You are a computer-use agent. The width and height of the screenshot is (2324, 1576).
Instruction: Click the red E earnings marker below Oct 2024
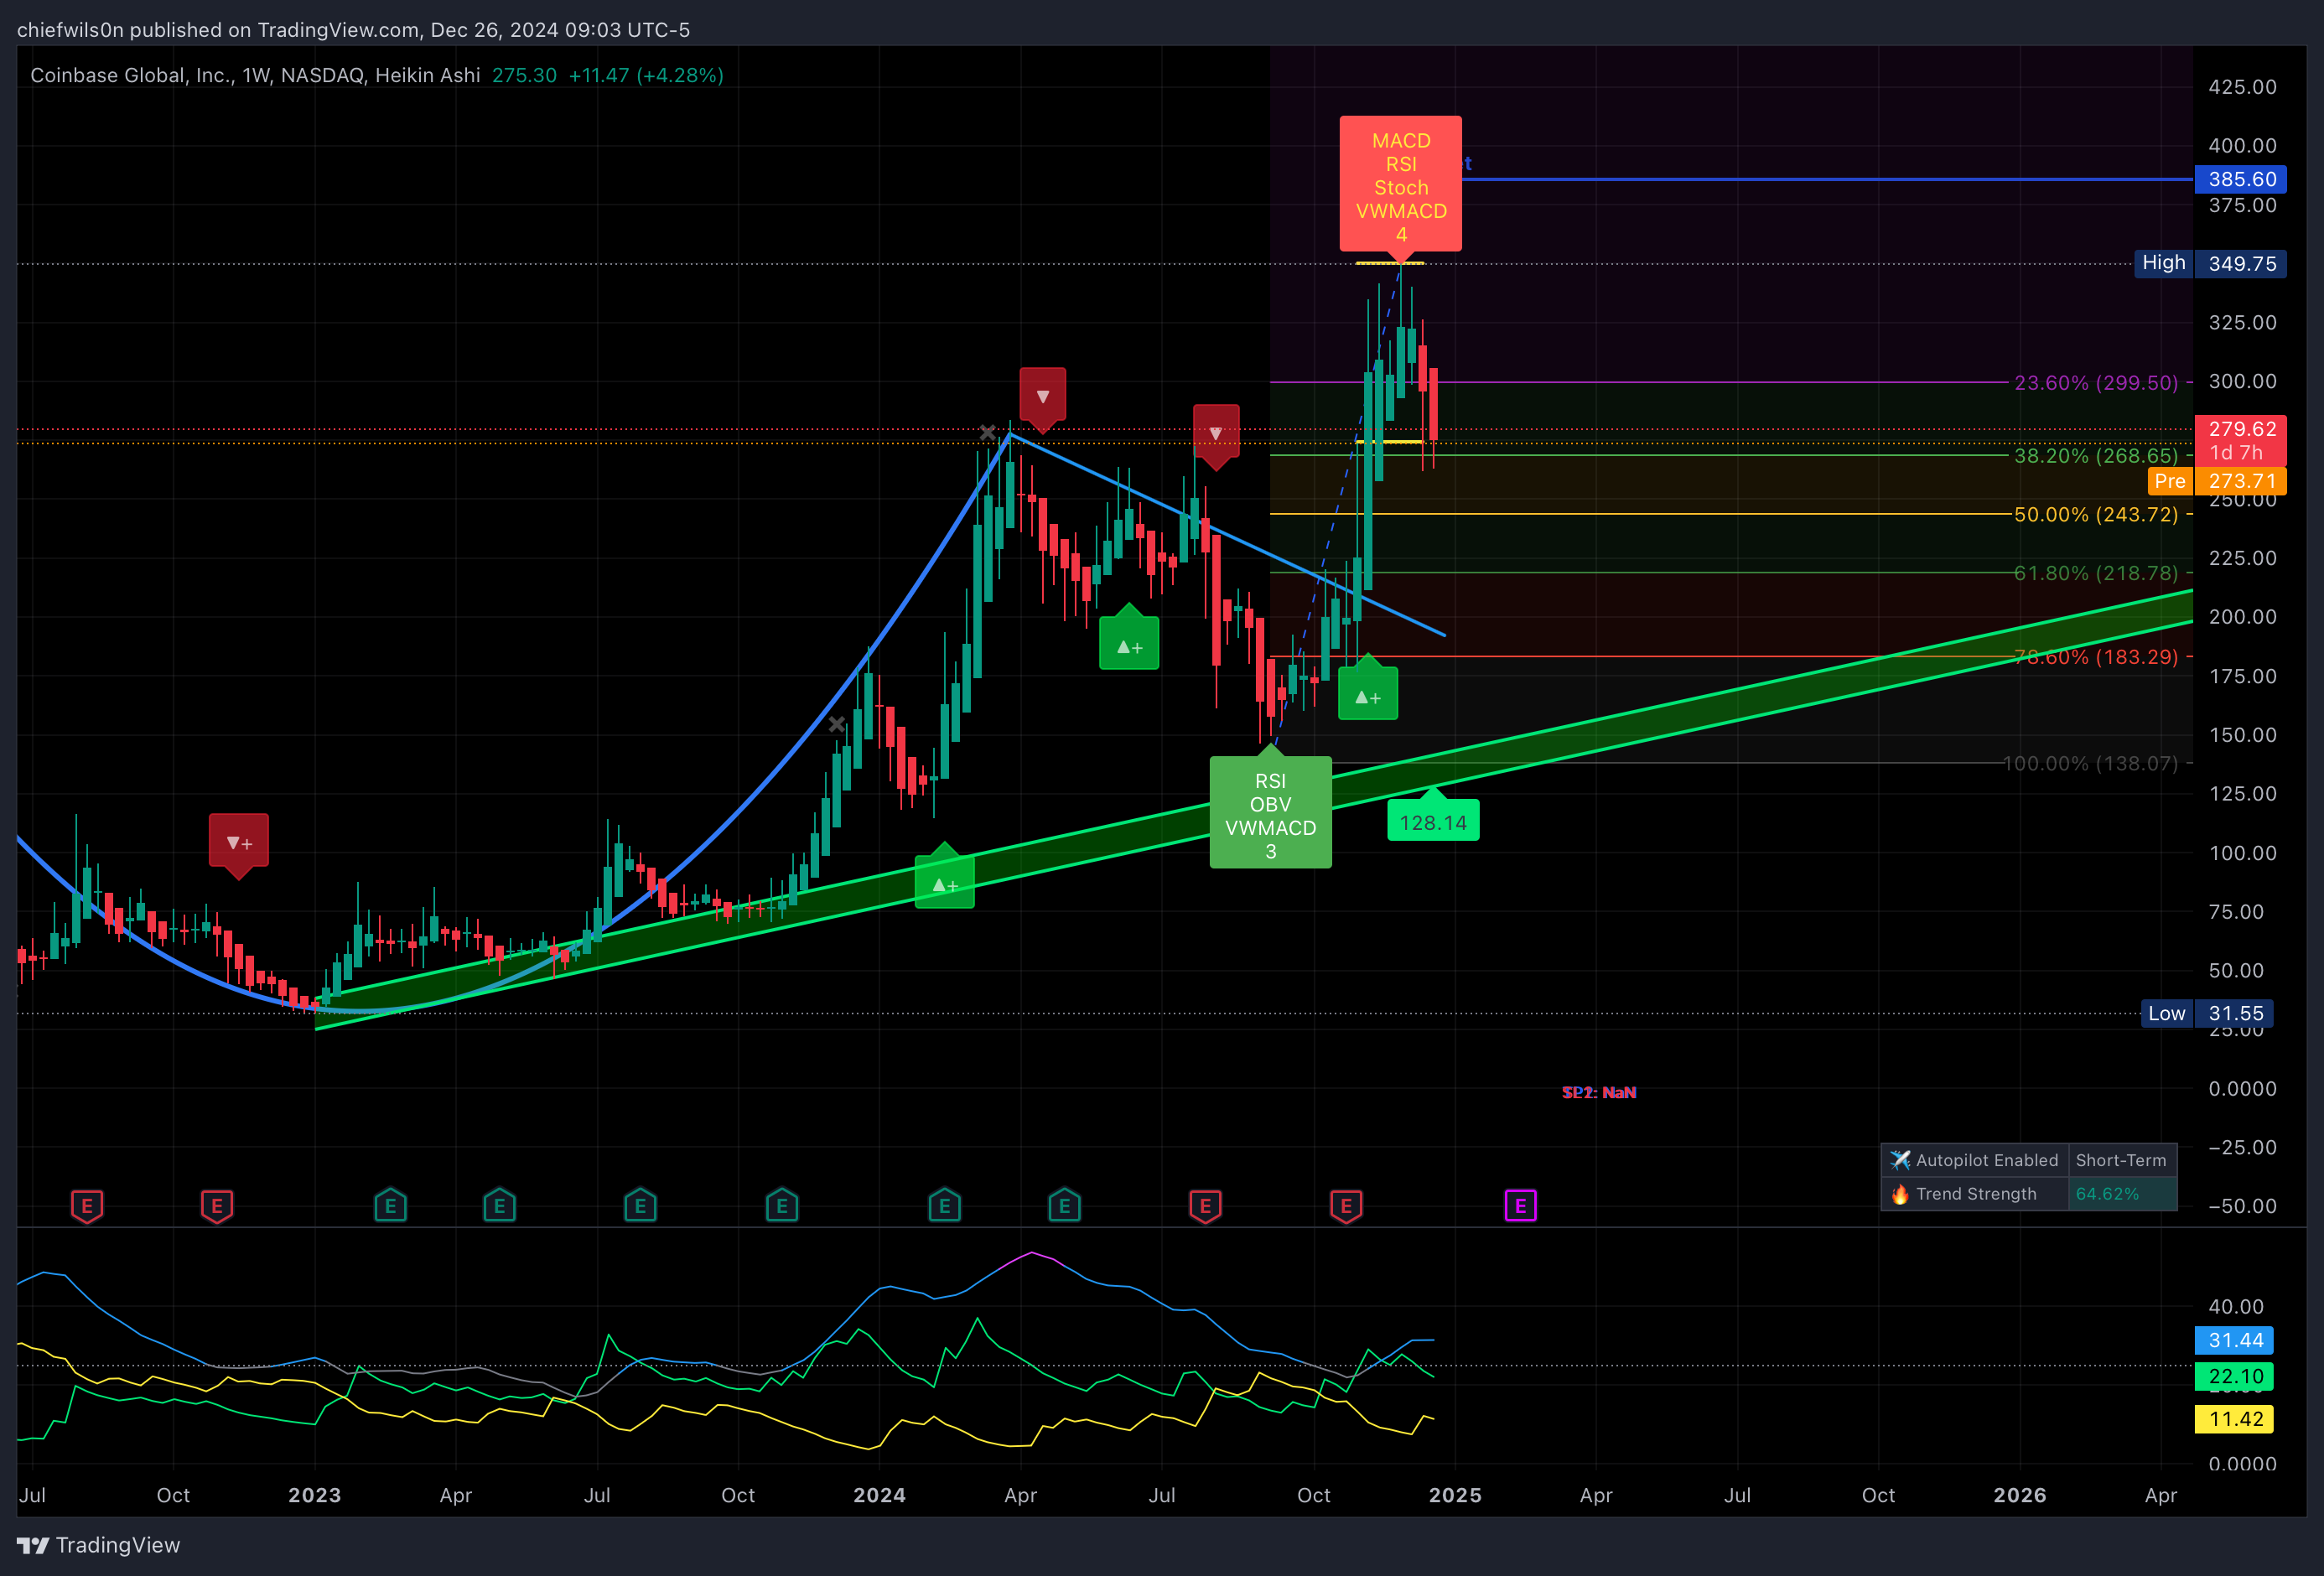[1346, 1206]
